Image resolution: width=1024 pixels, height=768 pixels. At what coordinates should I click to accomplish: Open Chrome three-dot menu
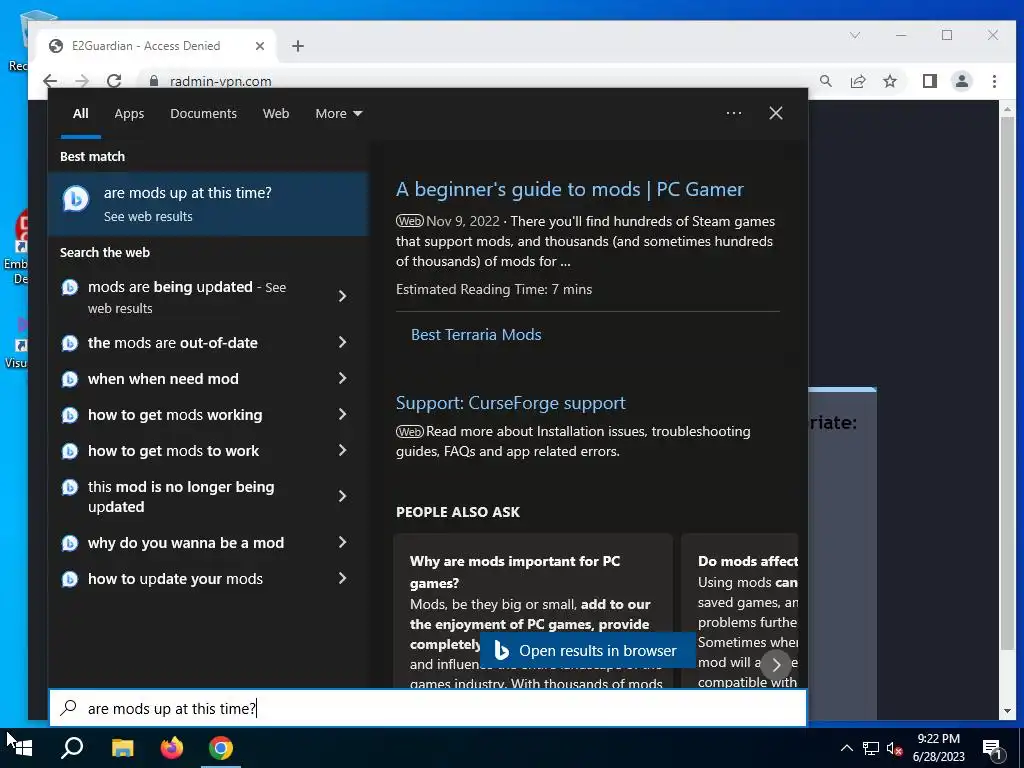(994, 81)
